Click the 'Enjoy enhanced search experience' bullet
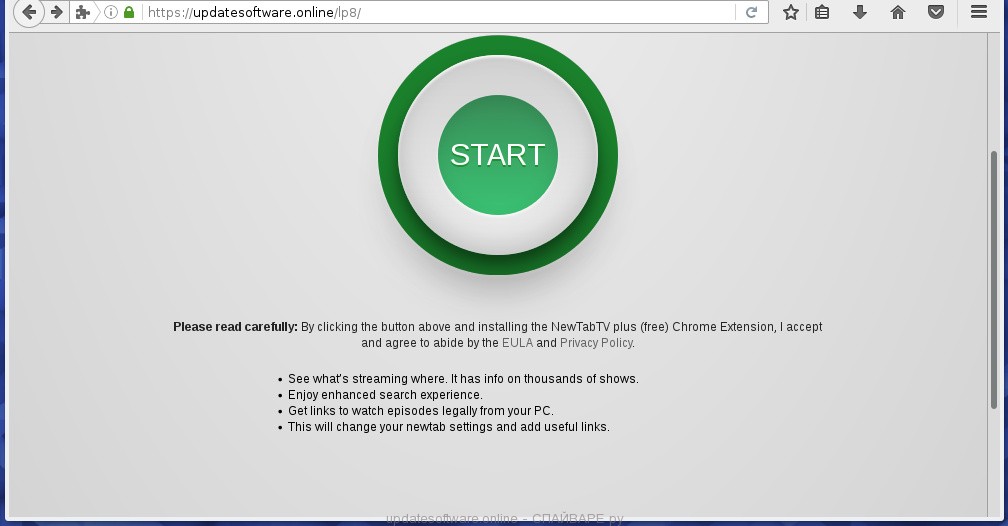The image size is (1008, 526). coord(385,395)
